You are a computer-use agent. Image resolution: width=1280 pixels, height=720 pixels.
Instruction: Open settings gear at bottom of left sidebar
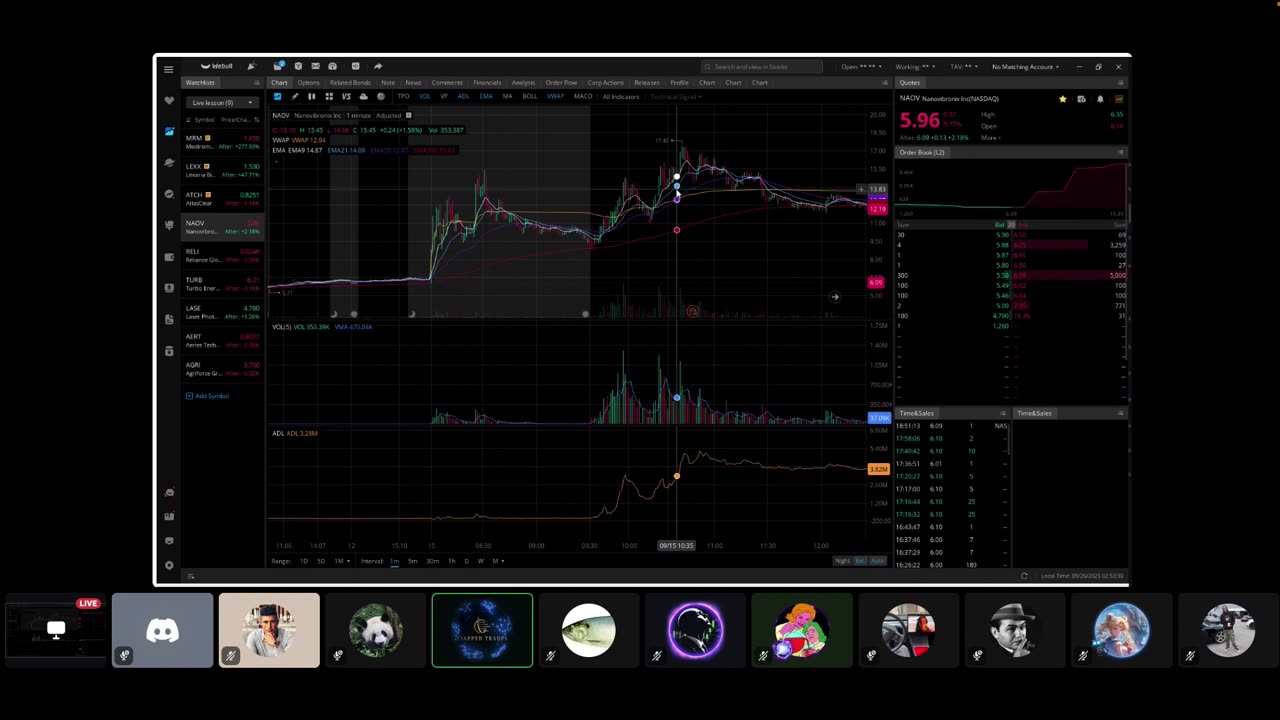[168, 565]
